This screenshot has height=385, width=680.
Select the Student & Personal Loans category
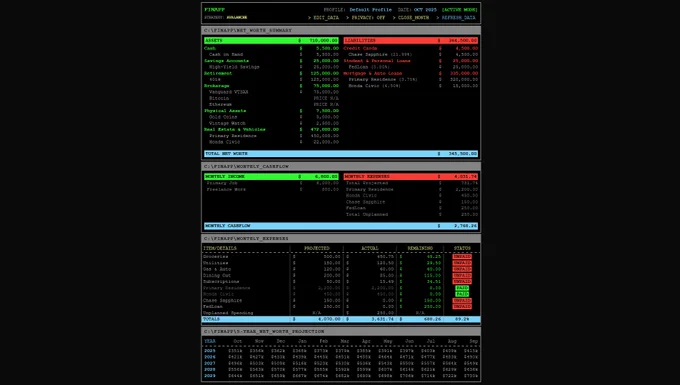pos(411,61)
